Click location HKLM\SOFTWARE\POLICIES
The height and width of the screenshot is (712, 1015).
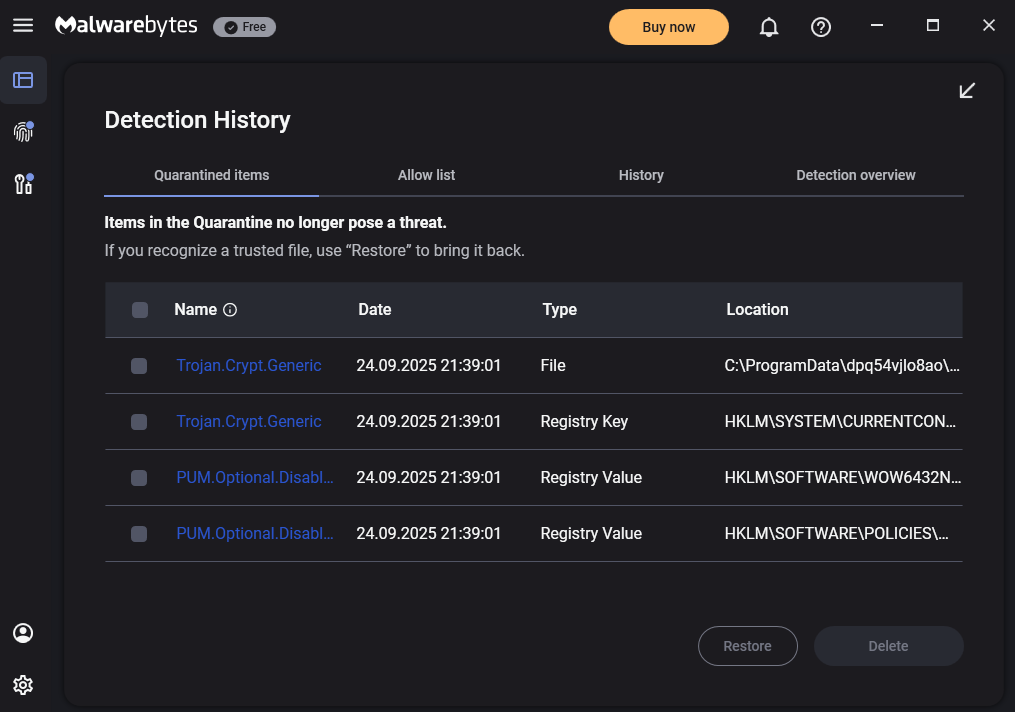(836, 533)
